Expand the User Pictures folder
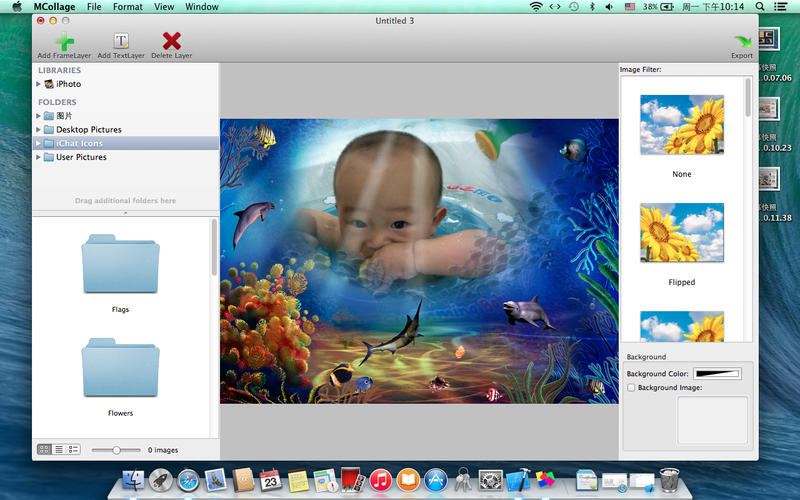 (x=38, y=157)
